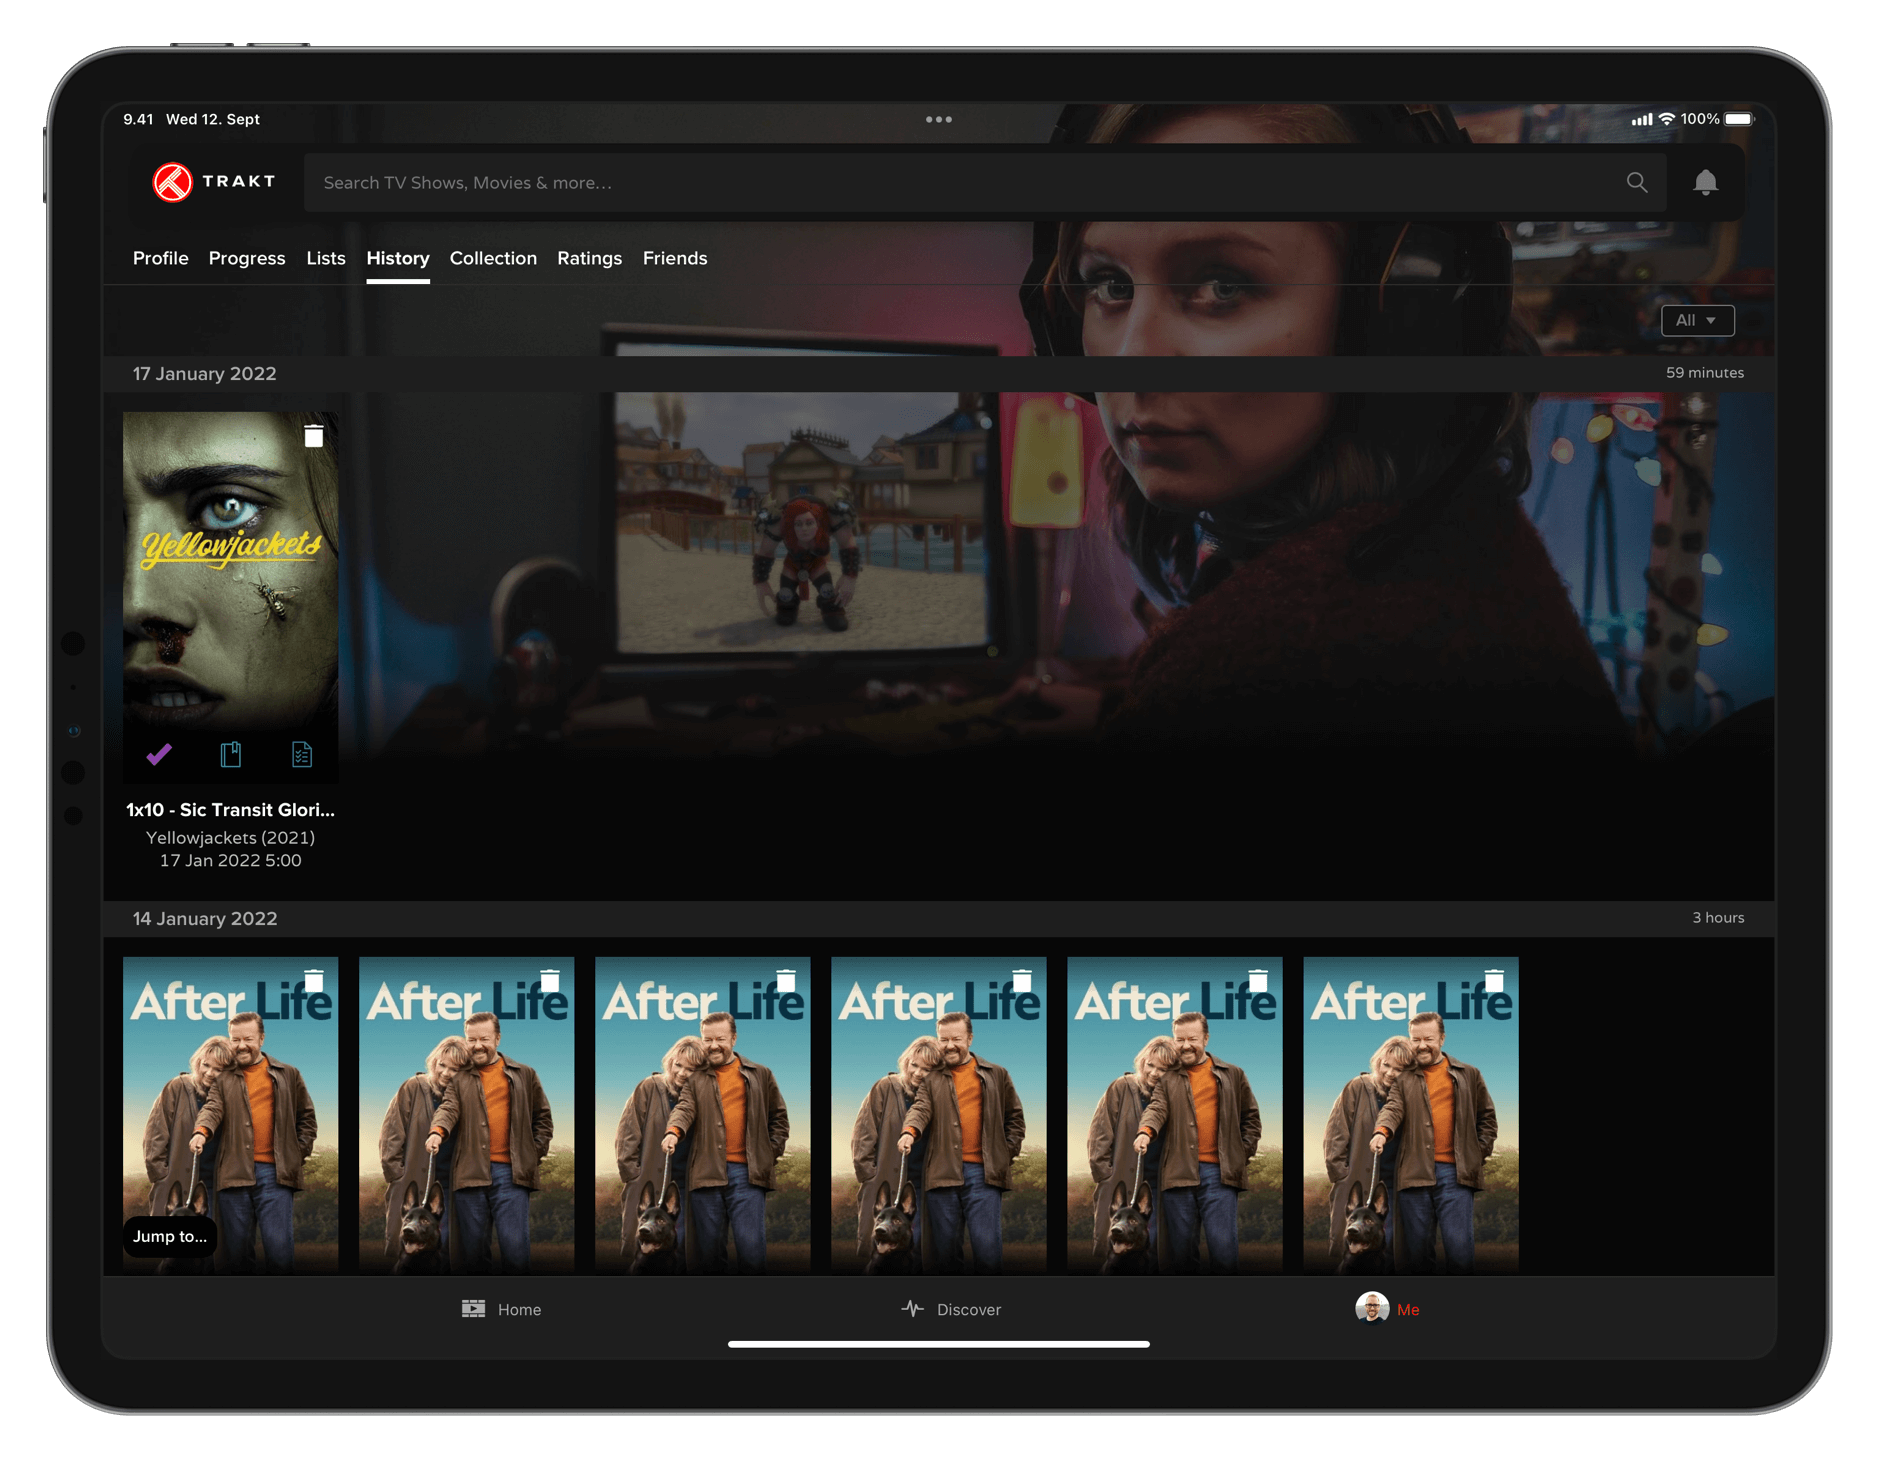The image size is (1878, 1461).
Task: Open Discover in bottom navigation
Action: click(951, 1309)
